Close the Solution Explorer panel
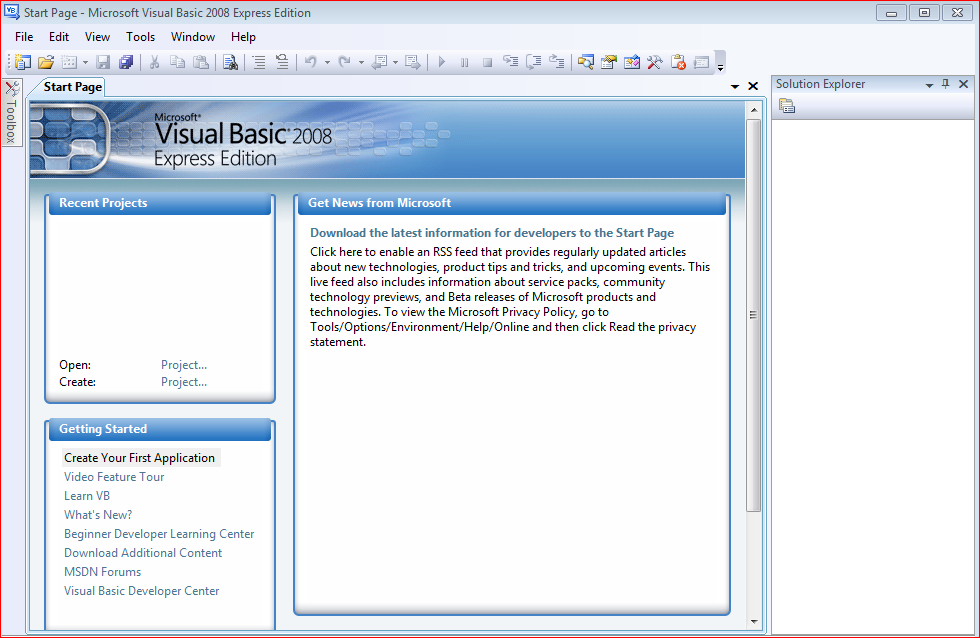 [x=963, y=84]
